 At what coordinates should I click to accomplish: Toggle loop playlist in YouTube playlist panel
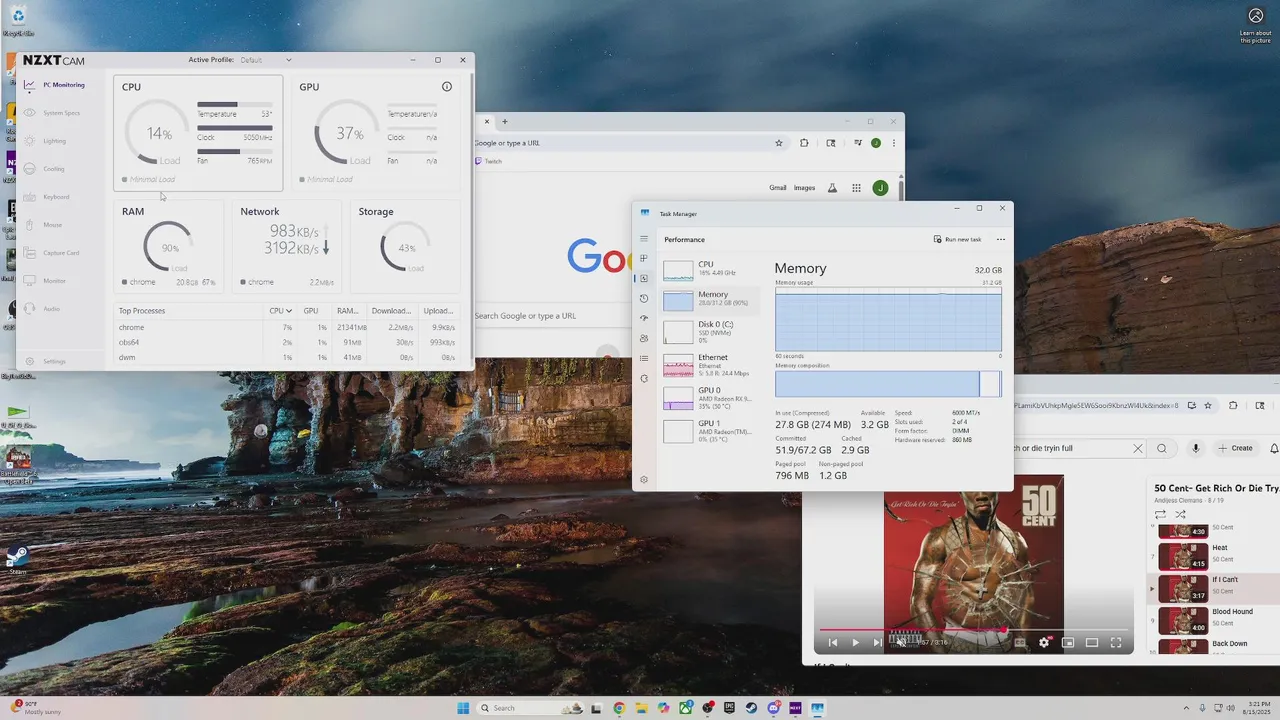click(1160, 514)
